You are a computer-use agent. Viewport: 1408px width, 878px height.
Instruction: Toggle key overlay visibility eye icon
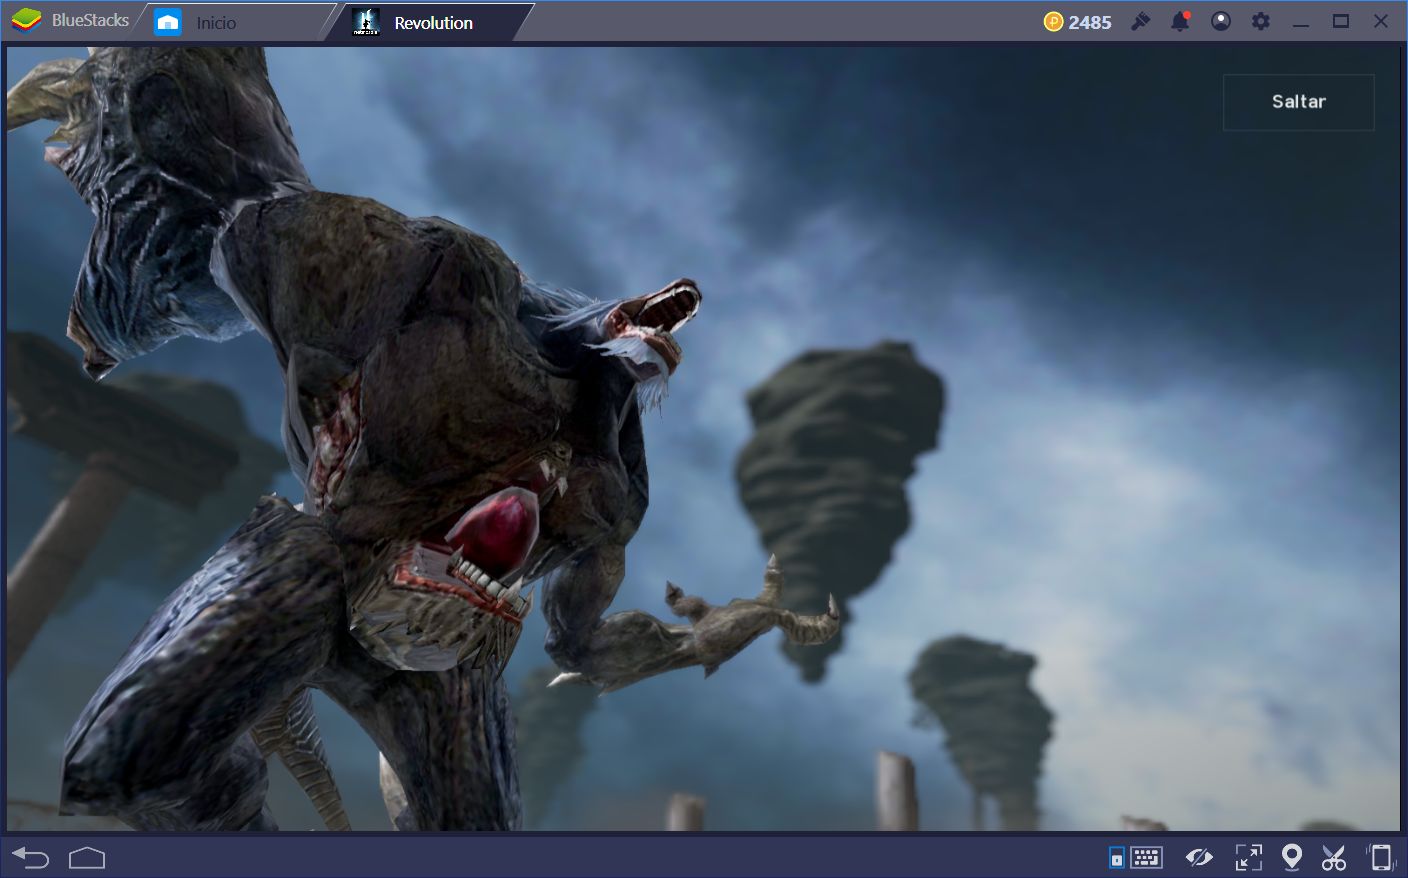(1198, 857)
